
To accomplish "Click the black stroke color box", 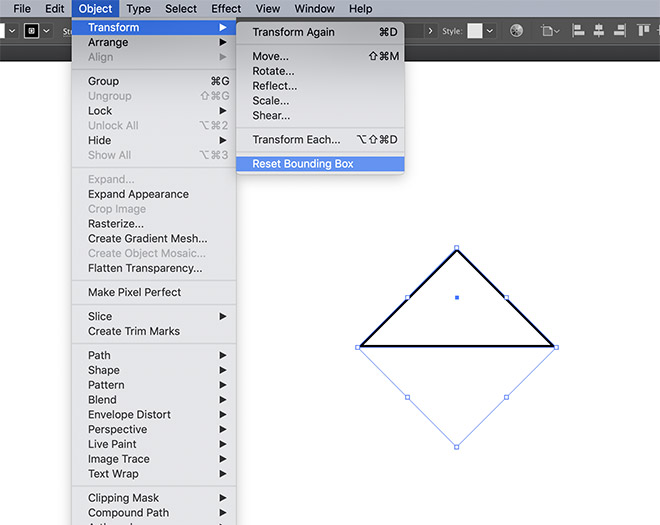I will (31, 31).
